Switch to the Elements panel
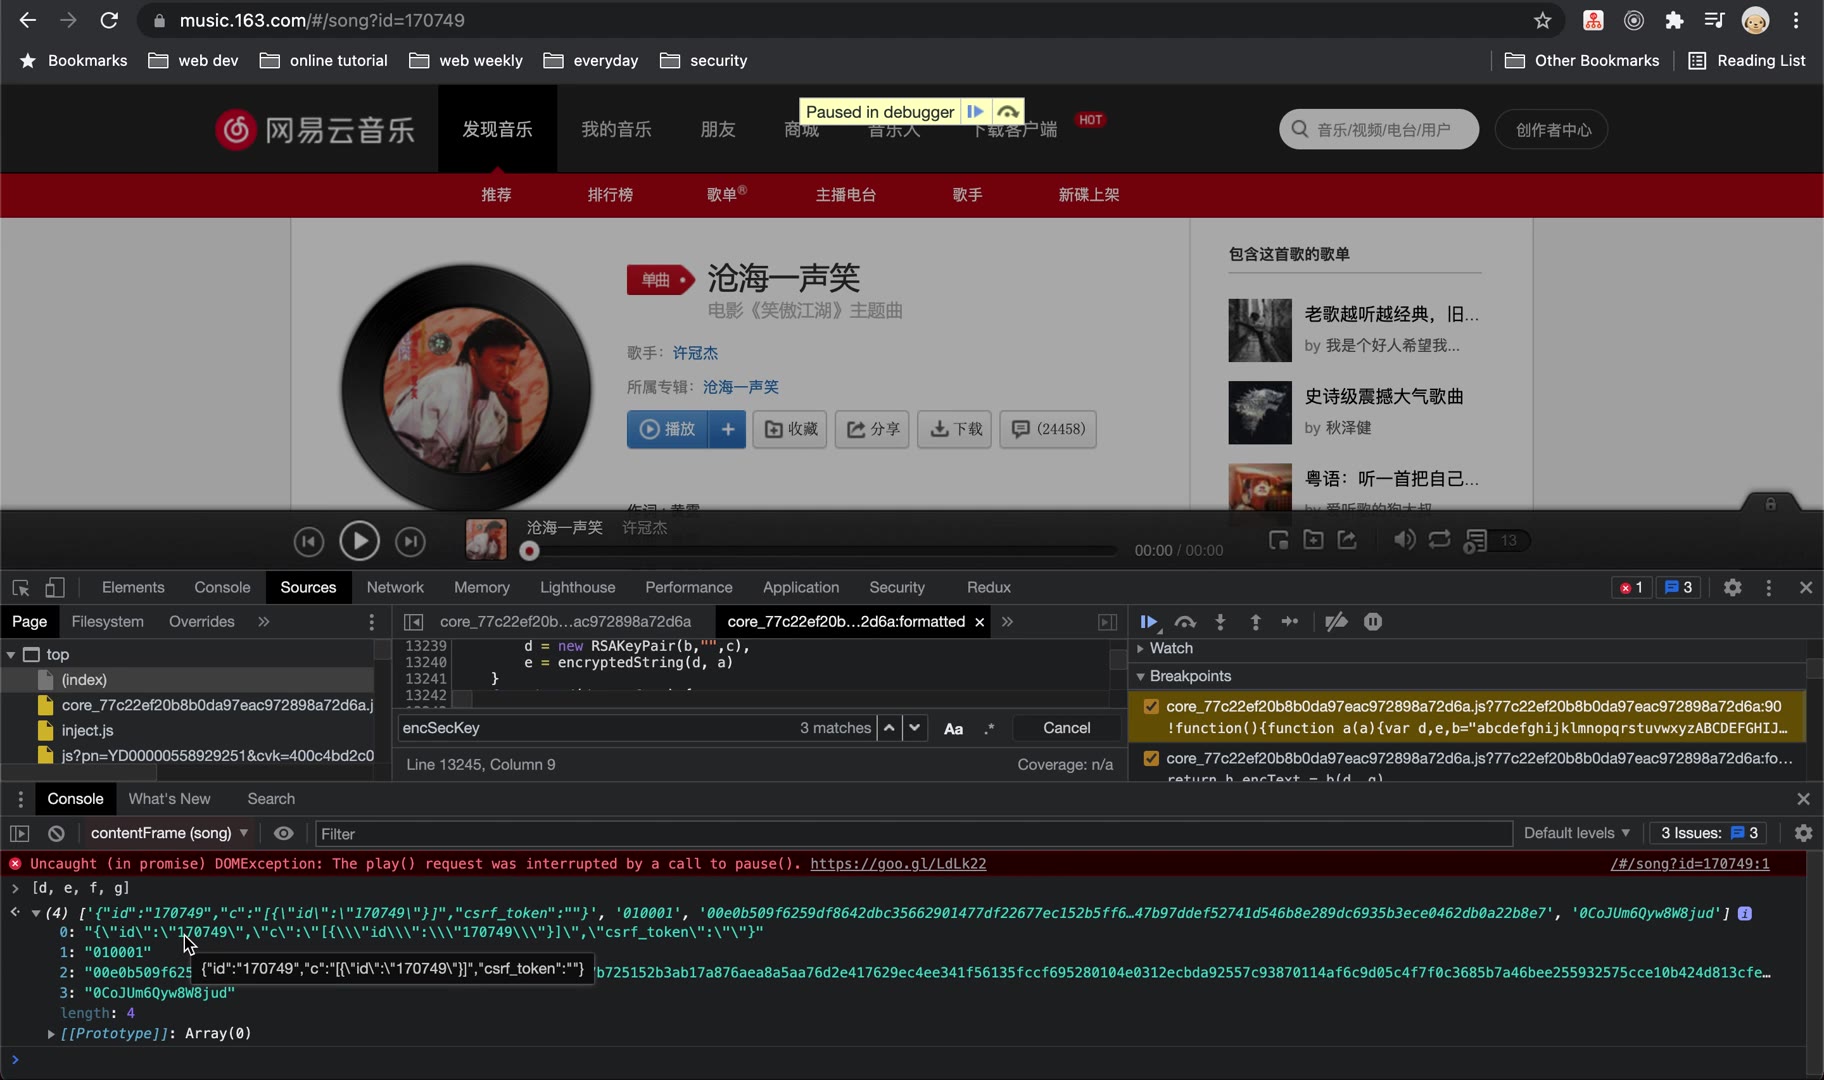 point(133,588)
